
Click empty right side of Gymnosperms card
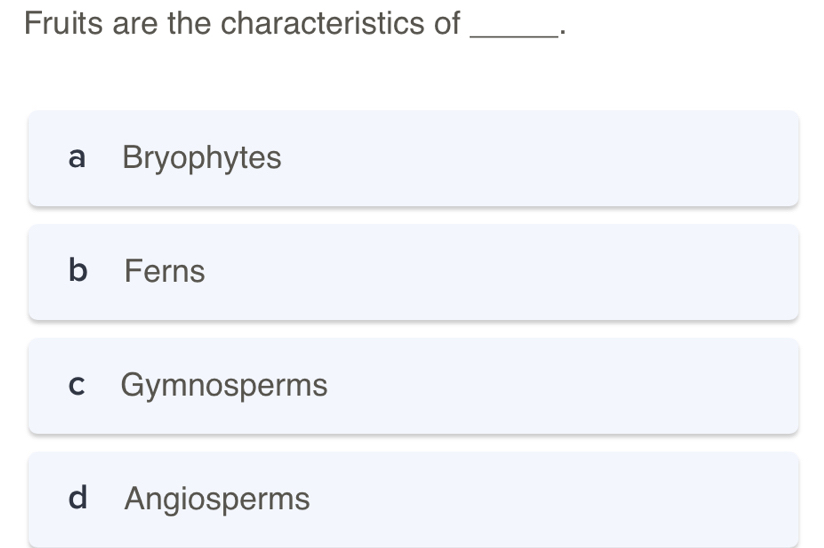(600, 385)
